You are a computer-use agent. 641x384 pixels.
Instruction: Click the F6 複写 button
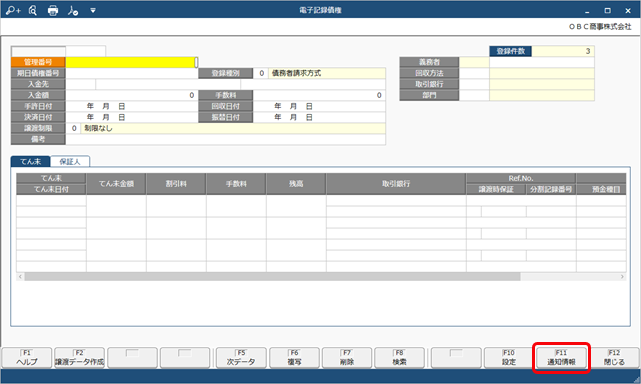[x=294, y=358]
